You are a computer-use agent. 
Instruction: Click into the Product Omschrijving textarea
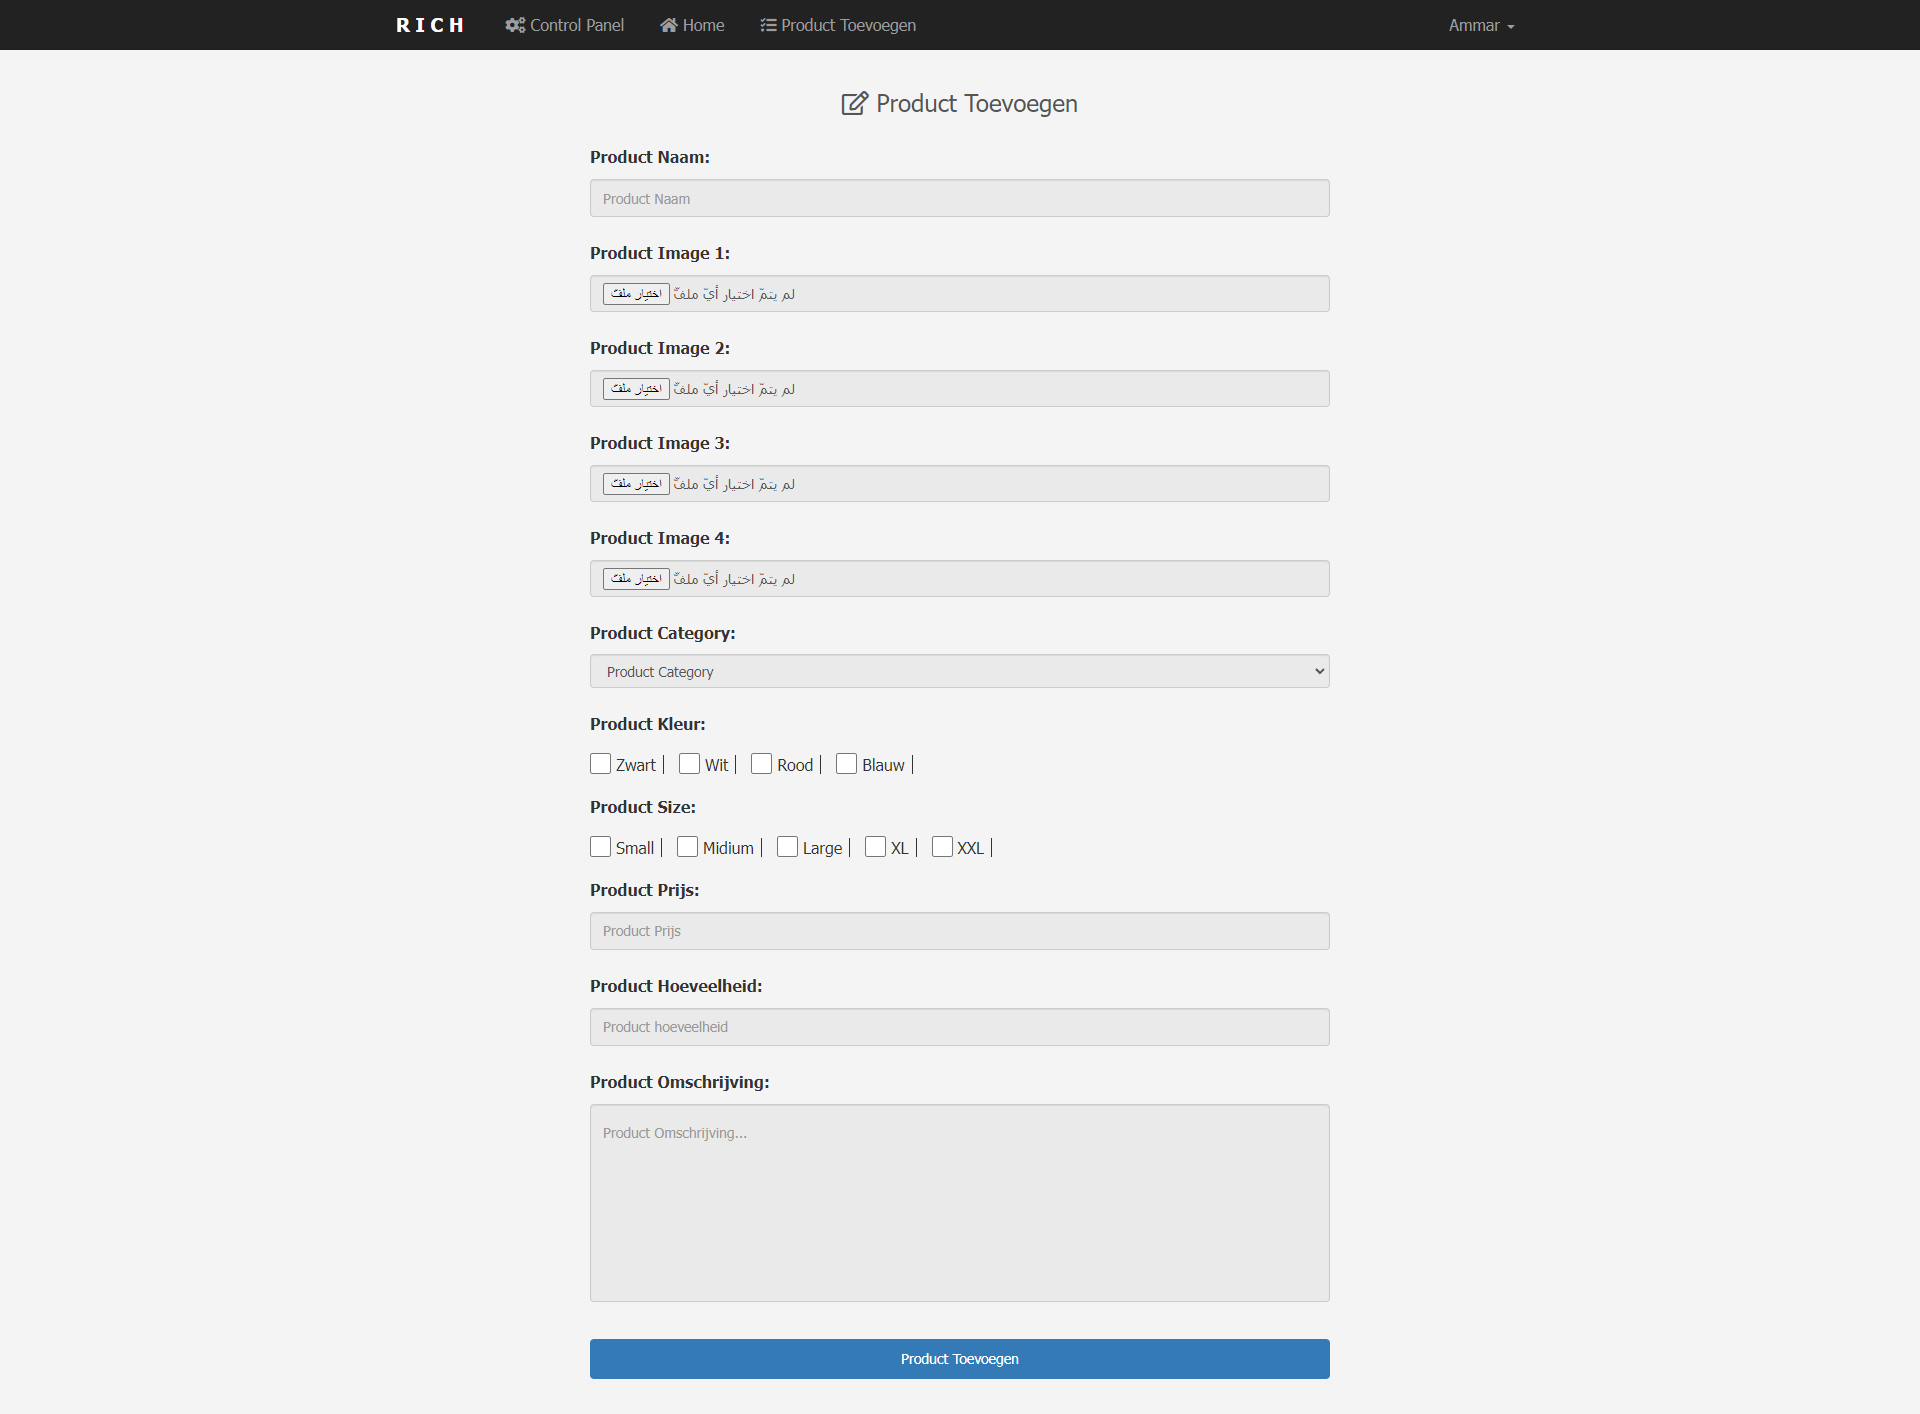[958, 1202]
